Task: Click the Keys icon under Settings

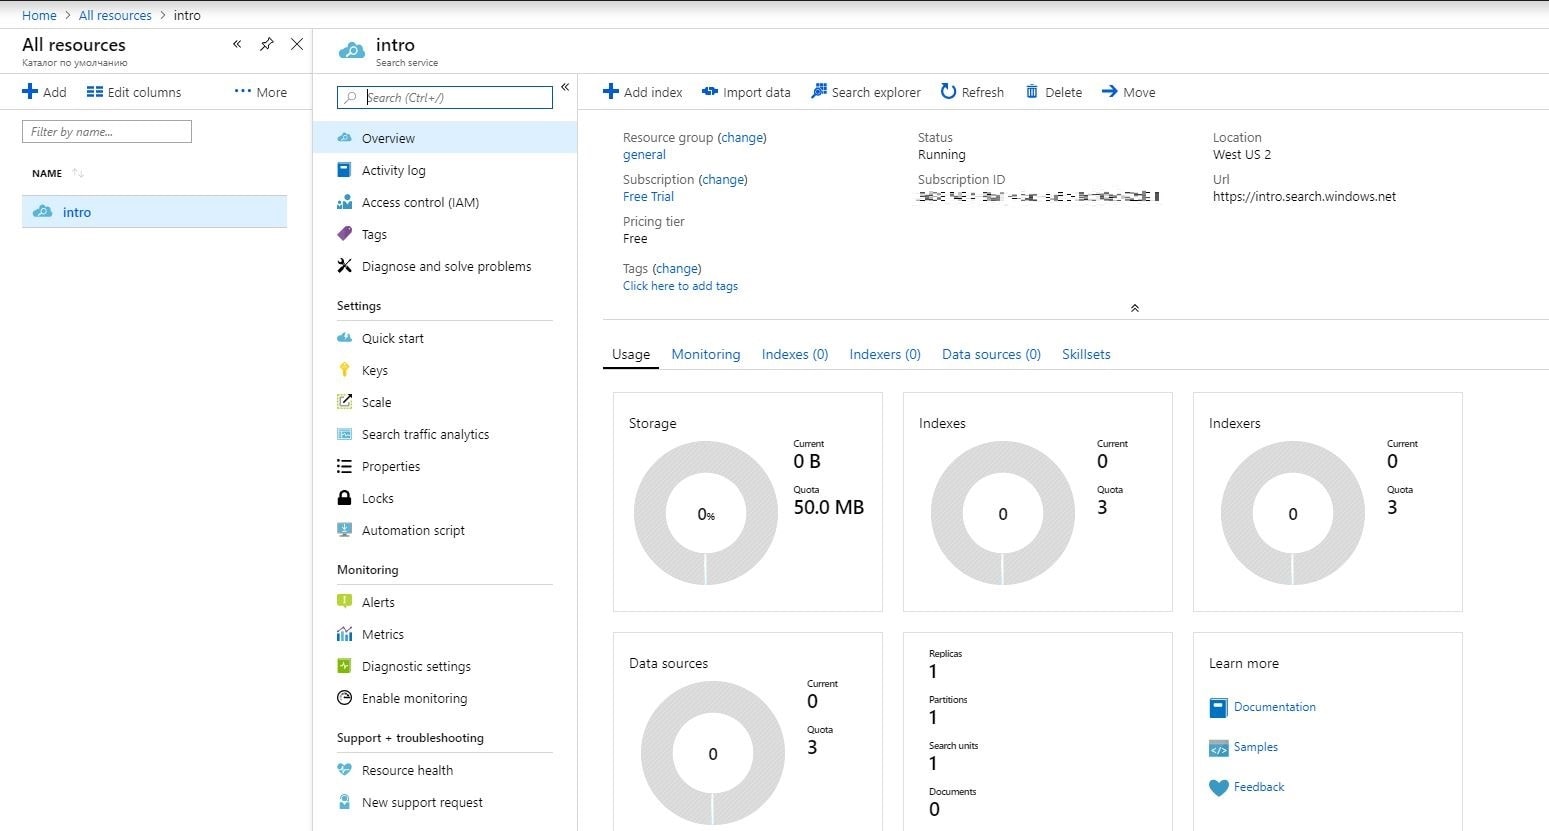Action: pos(344,370)
